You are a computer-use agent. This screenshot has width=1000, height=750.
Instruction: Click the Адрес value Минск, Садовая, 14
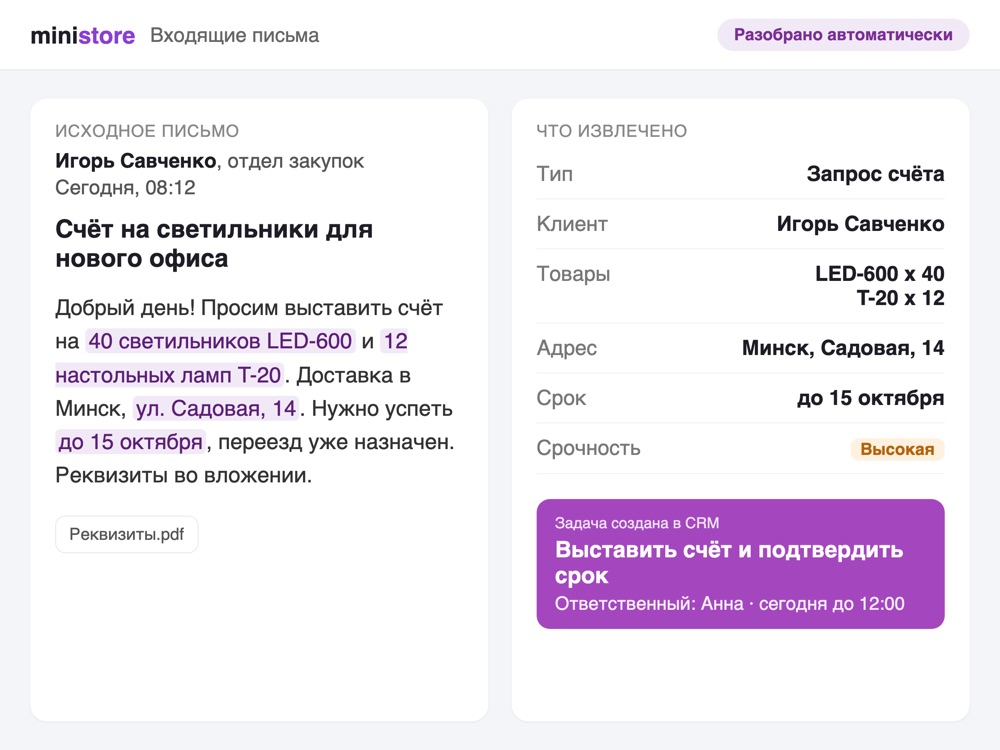(x=843, y=348)
